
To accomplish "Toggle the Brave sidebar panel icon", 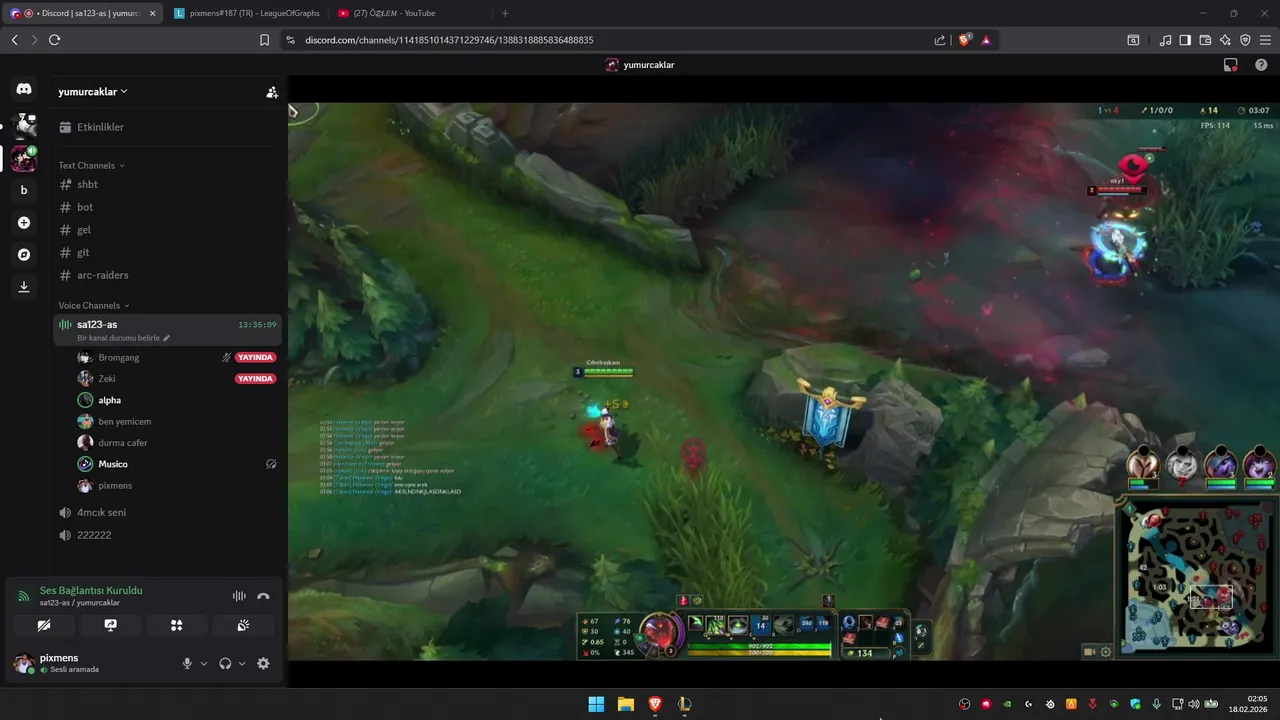I will 1185,40.
